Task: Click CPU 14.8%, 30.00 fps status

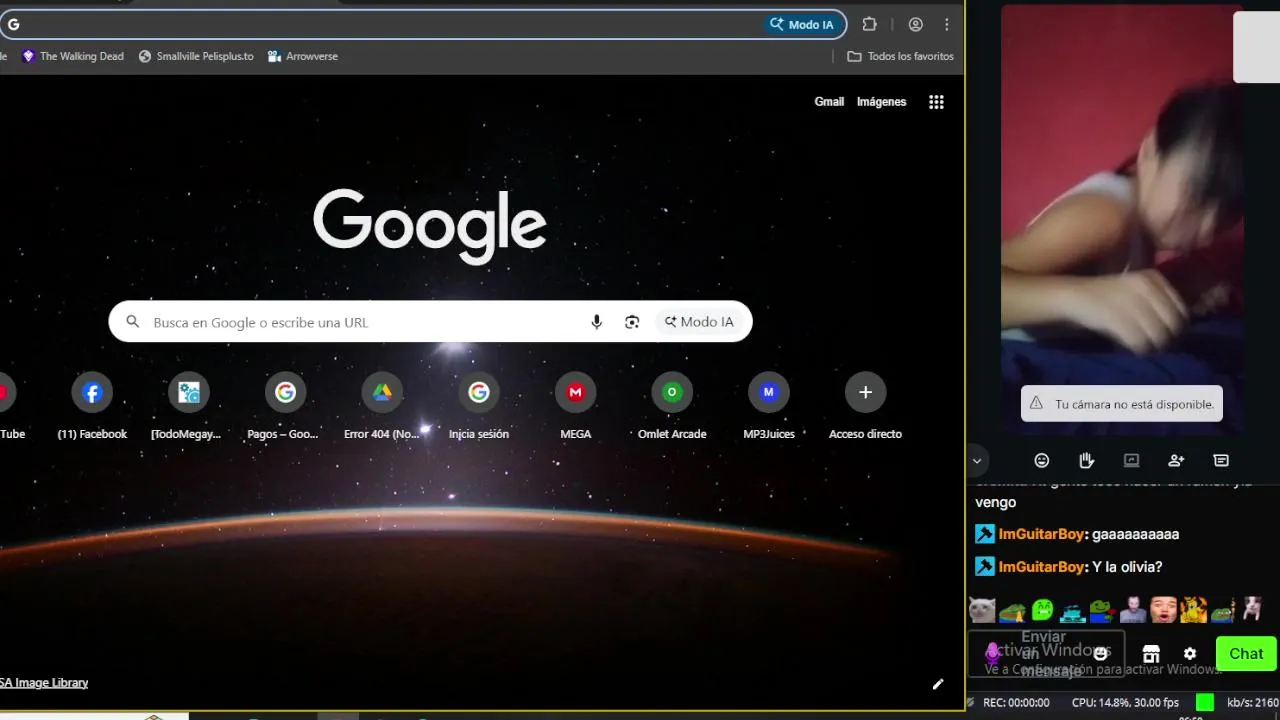Action: tap(1125, 702)
